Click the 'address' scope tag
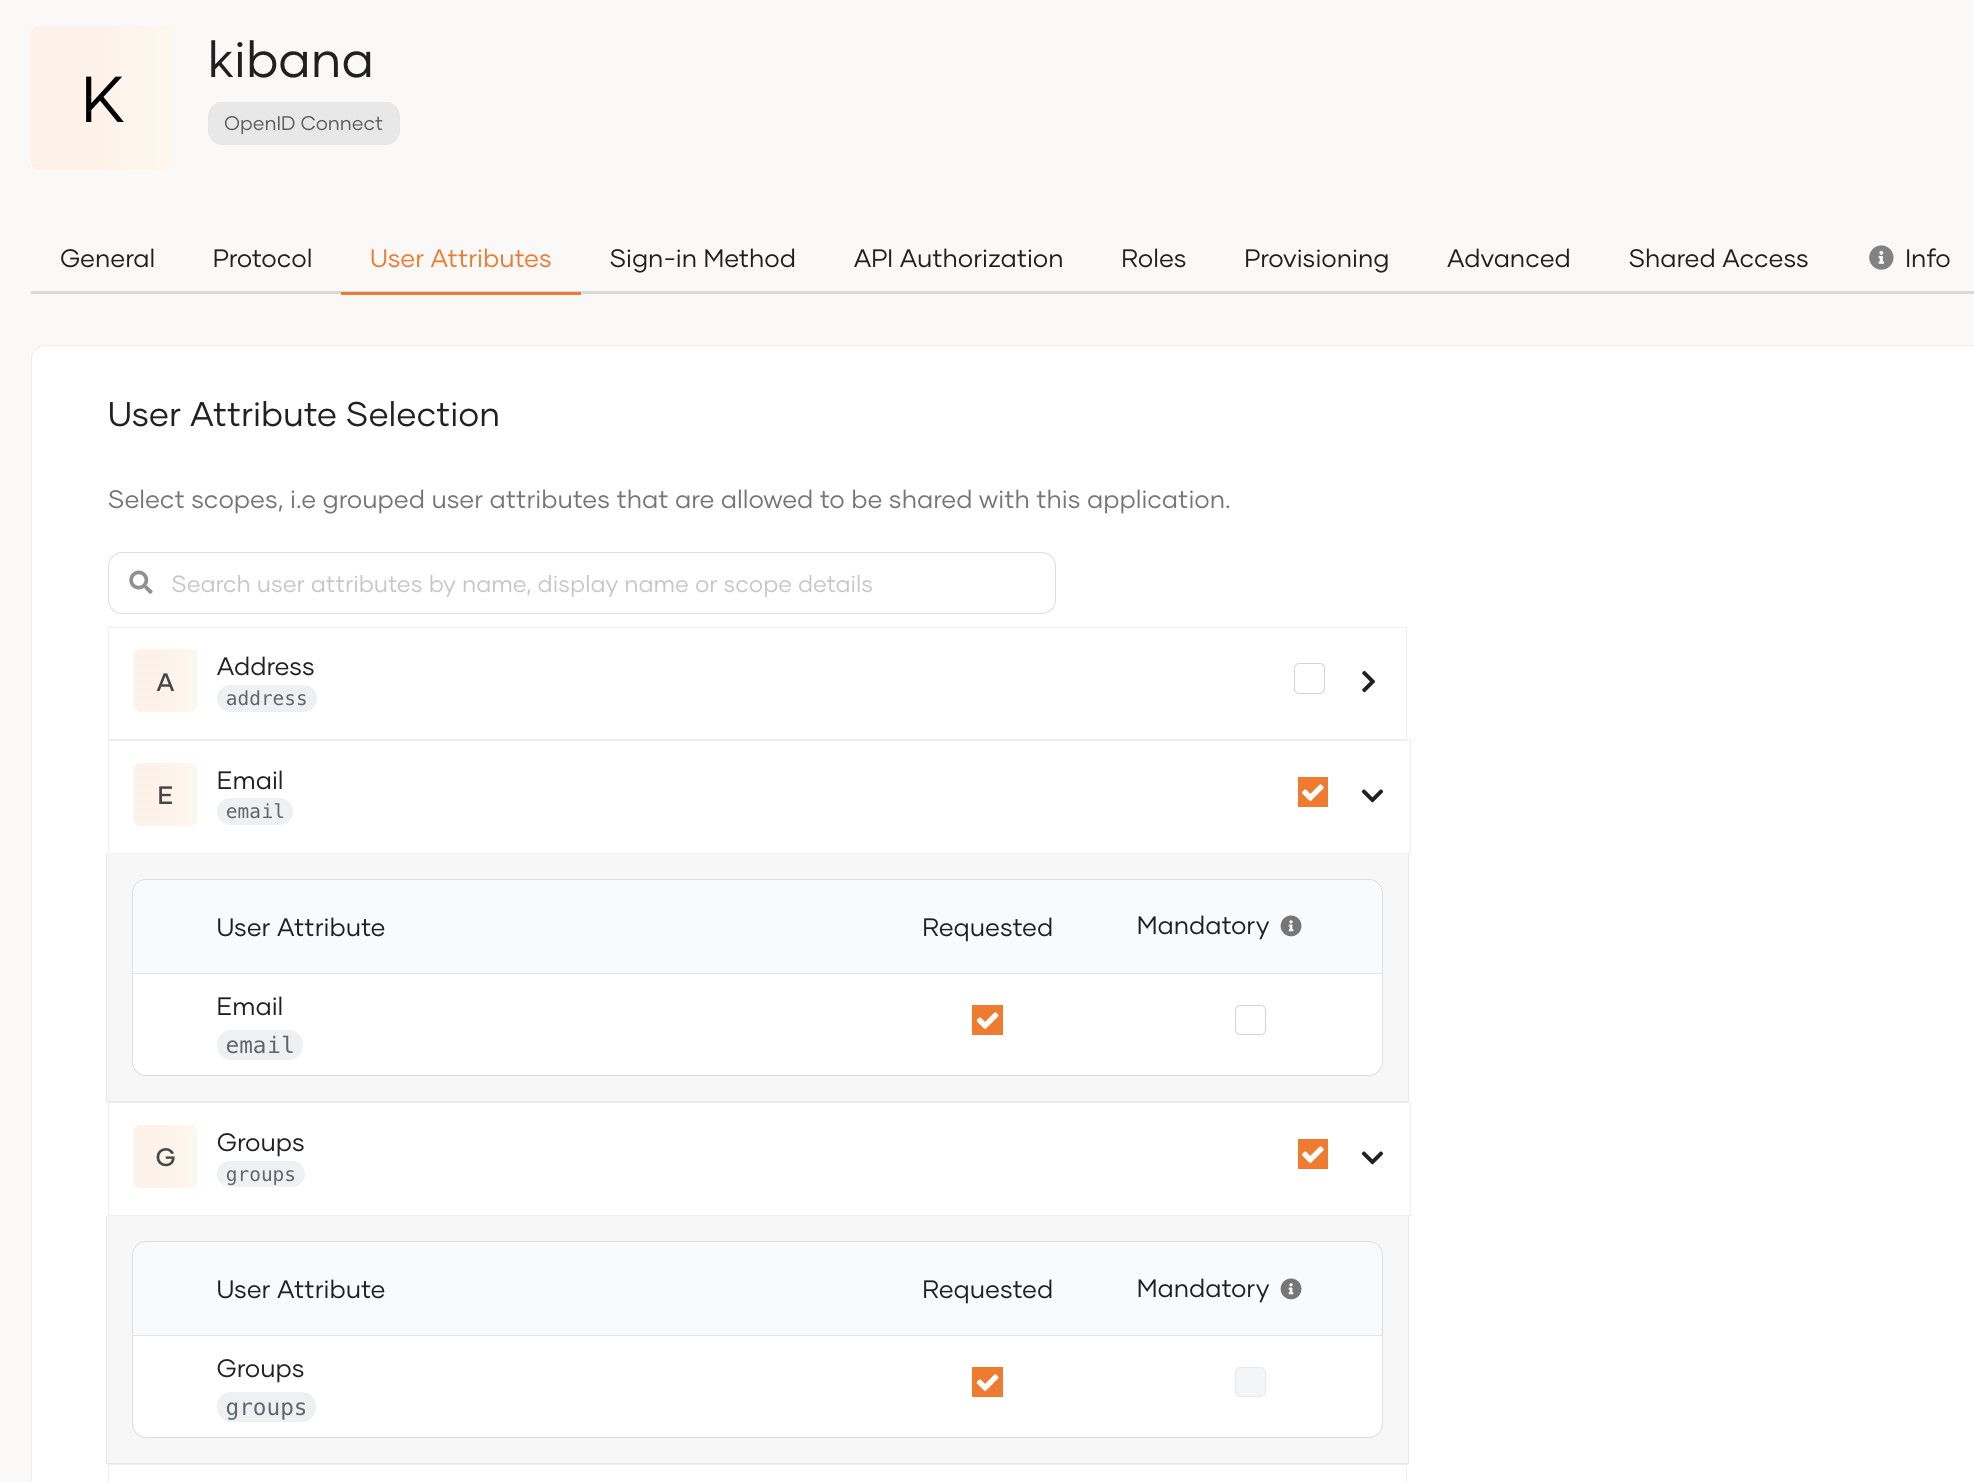 tap(266, 698)
